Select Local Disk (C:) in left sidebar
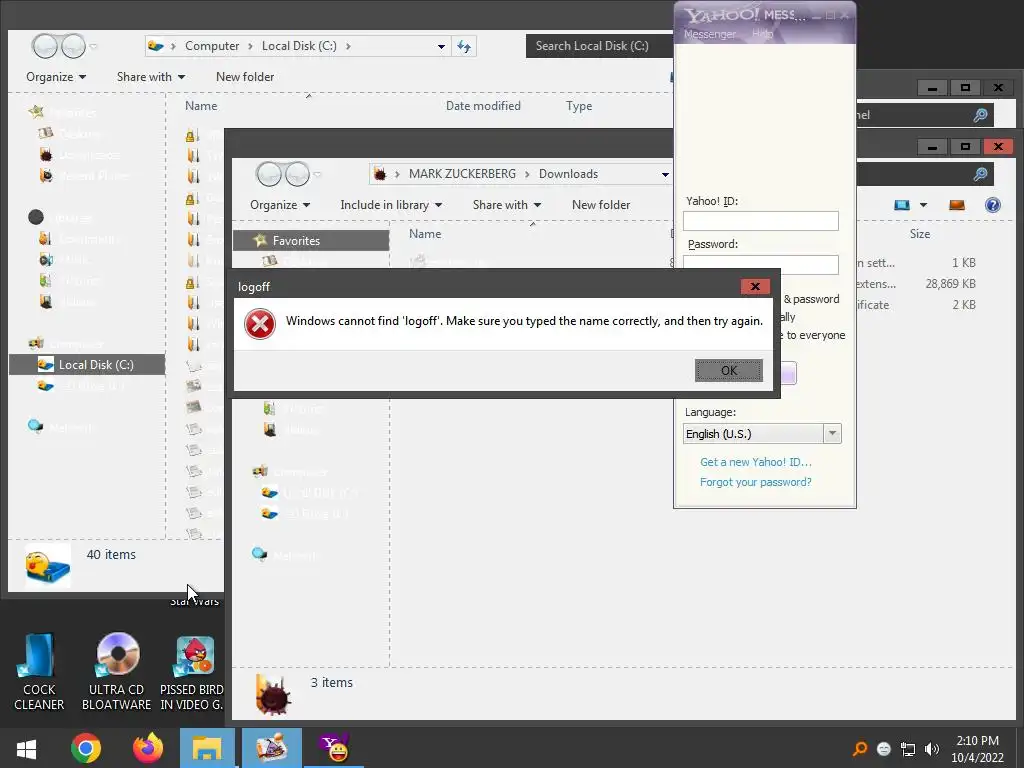 pyautogui.click(x=87, y=364)
